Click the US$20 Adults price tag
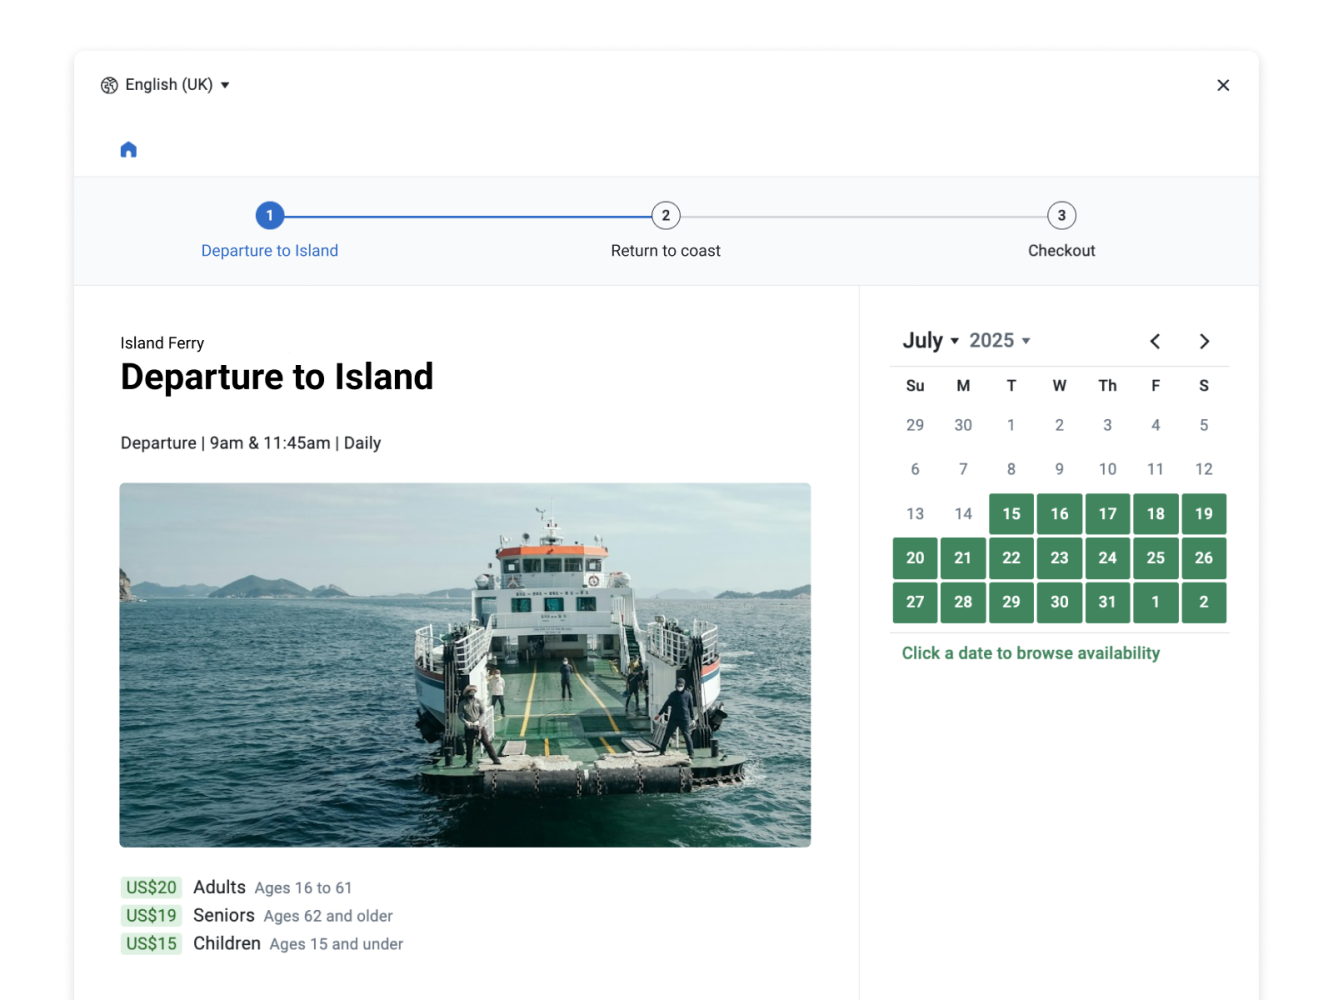The width and height of the screenshot is (1333, 1000). [151, 887]
